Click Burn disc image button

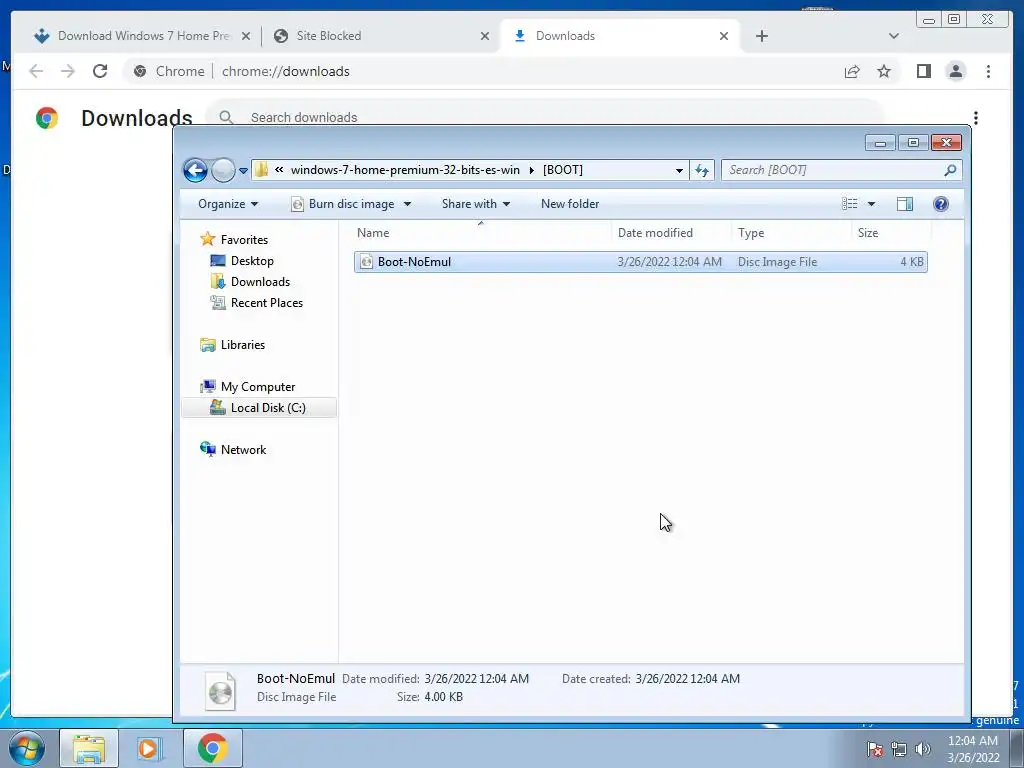(x=343, y=204)
